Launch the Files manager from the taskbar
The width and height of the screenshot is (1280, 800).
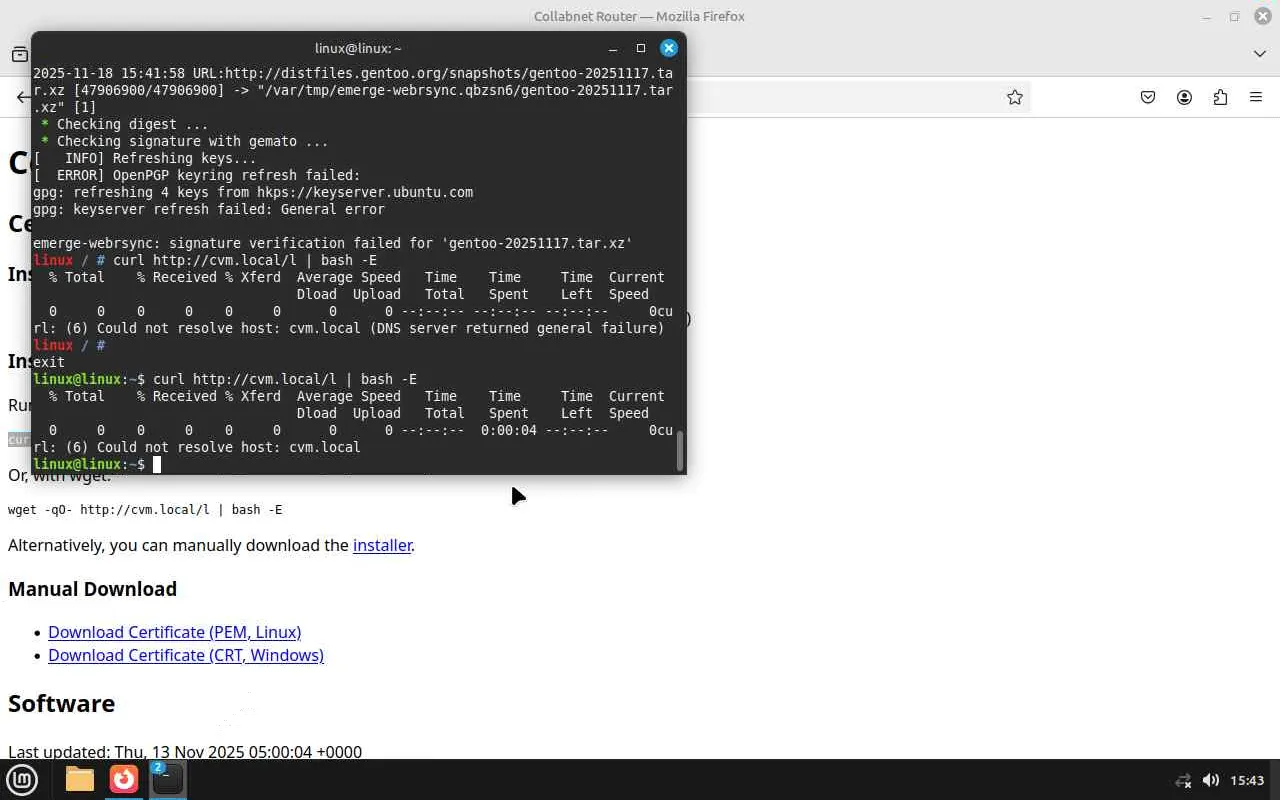tap(80, 779)
